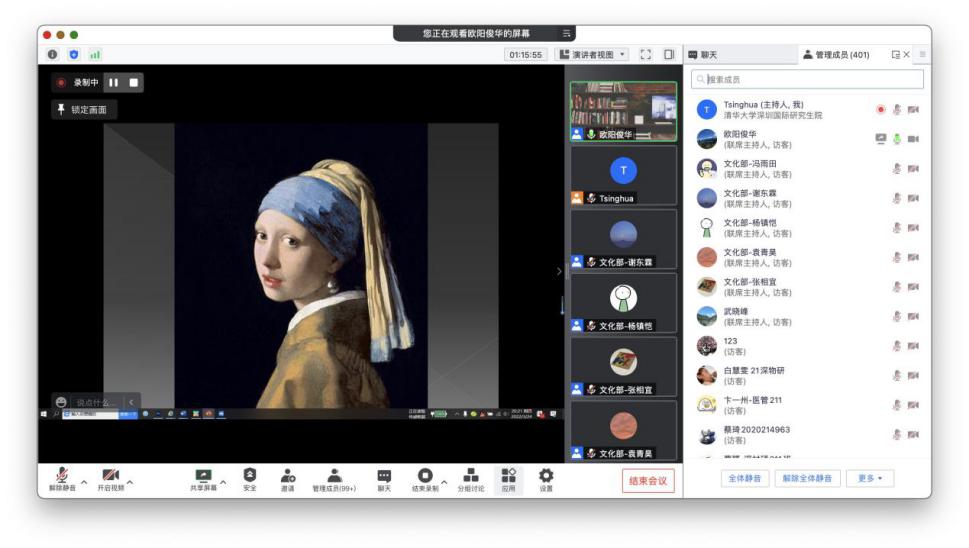Select 文化部-张相宜 video tile
The height and width of the screenshot is (548, 969).
pyautogui.click(x=624, y=367)
